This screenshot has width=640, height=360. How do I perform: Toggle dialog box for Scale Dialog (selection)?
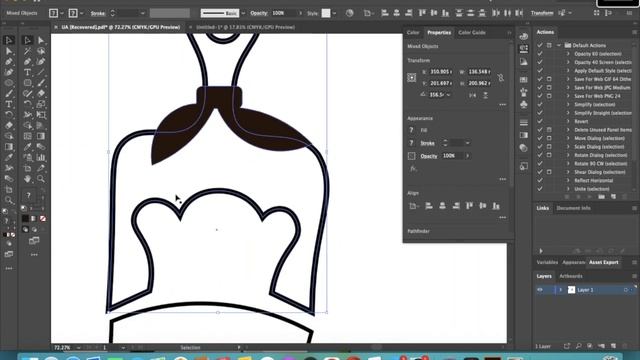(549, 147)
